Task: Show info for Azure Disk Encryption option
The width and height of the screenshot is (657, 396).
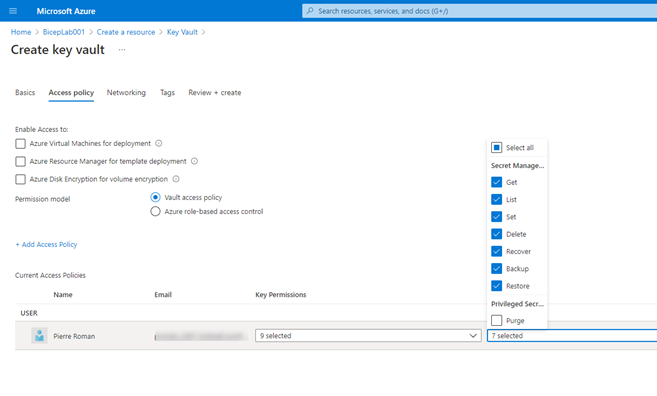Action: (176, 179)
